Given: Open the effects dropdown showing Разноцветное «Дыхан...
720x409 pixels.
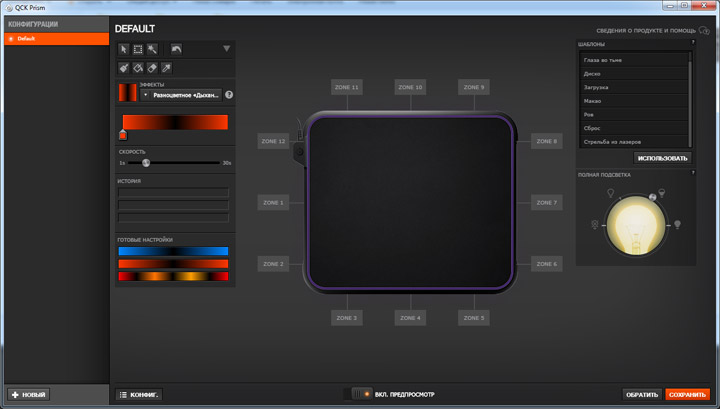Looking at the screenshot, I should pos(181,95).
